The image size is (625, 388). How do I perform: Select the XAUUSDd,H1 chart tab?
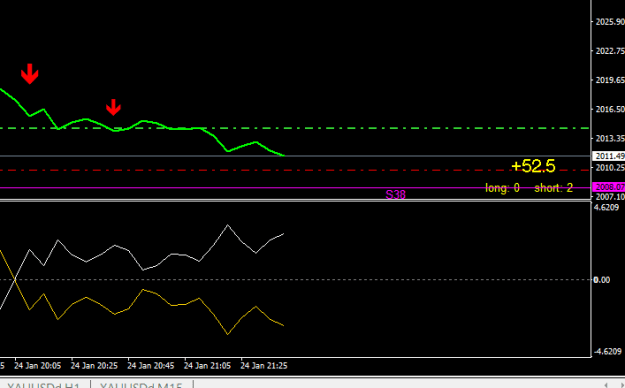coord(44,386)
